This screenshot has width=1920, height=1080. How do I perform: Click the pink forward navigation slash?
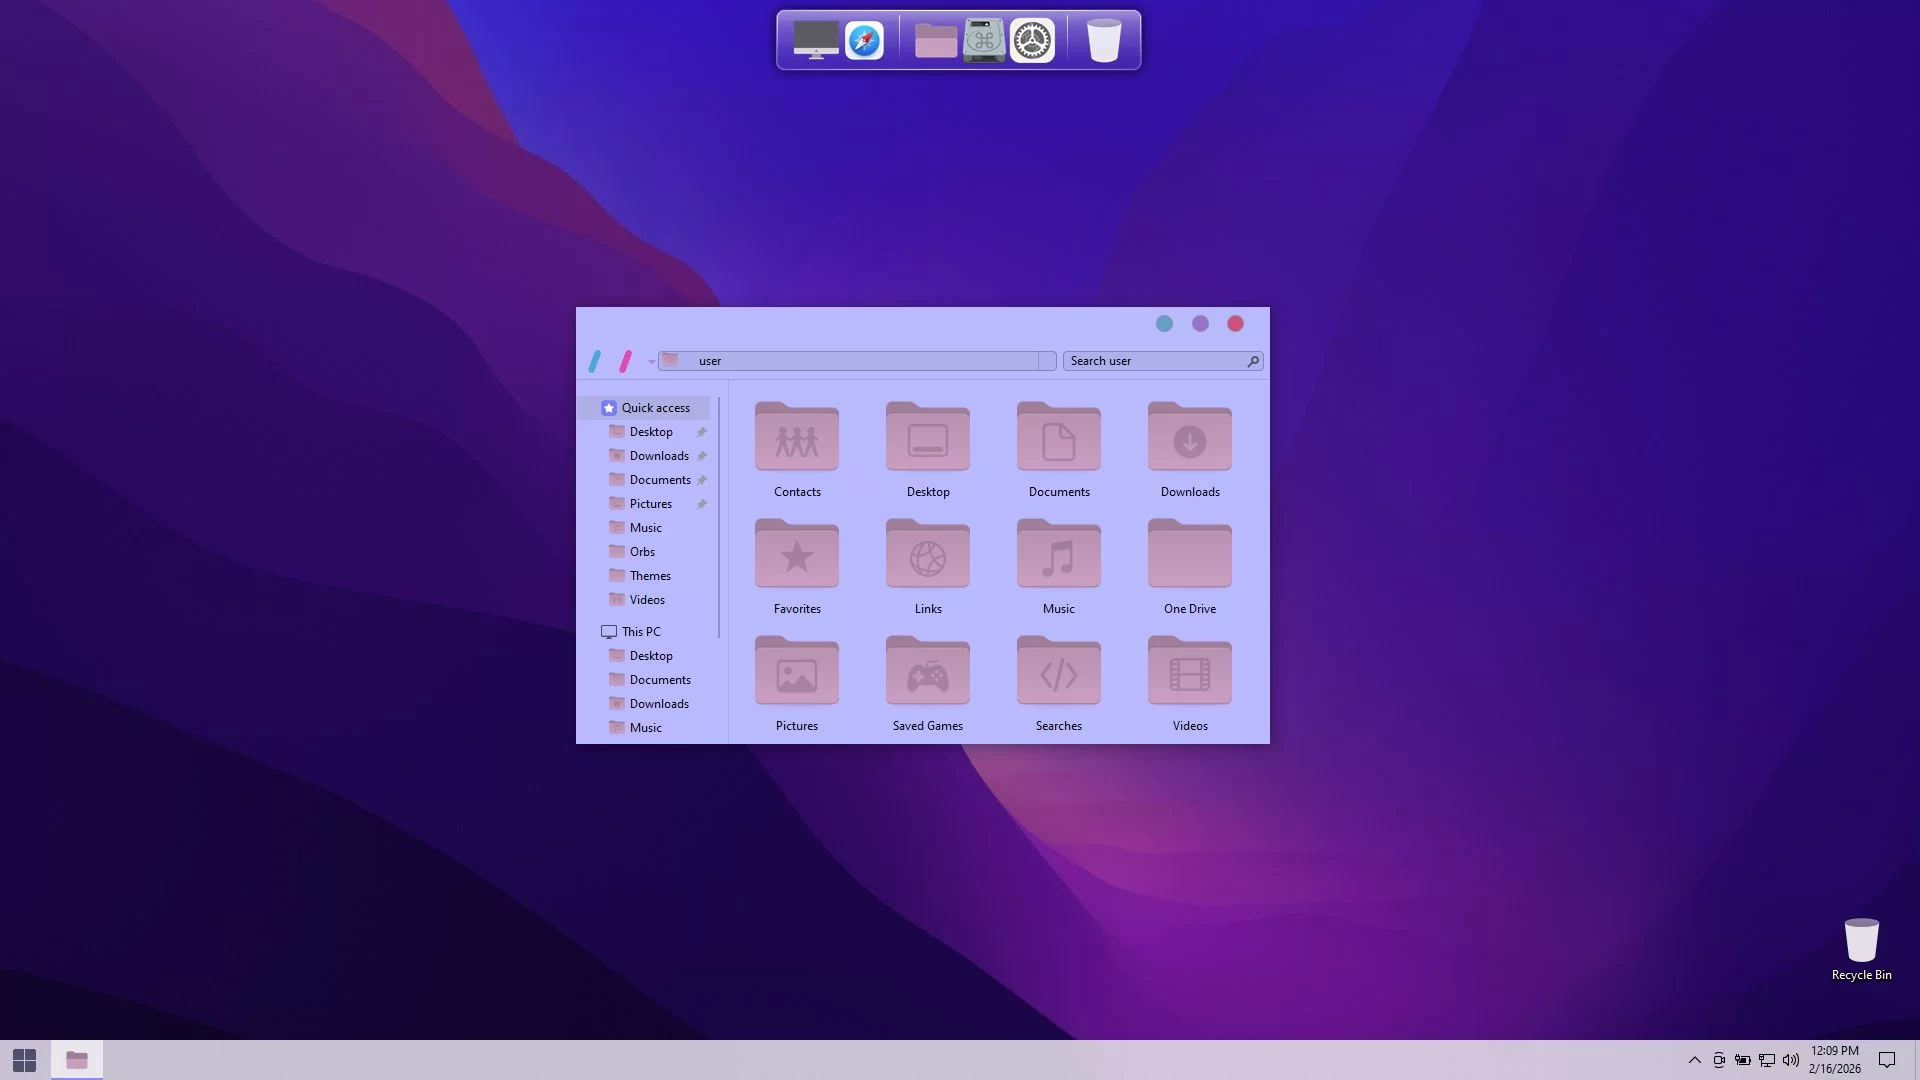626,361
